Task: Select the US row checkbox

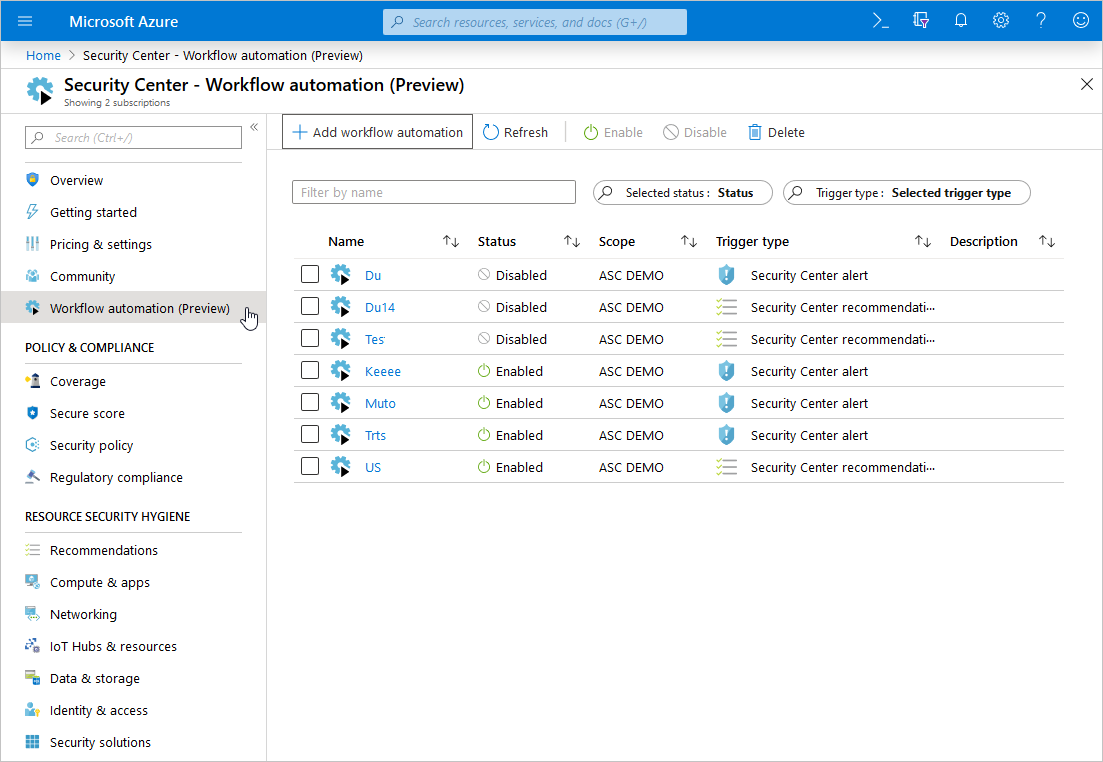Action: tap(310, 466)
